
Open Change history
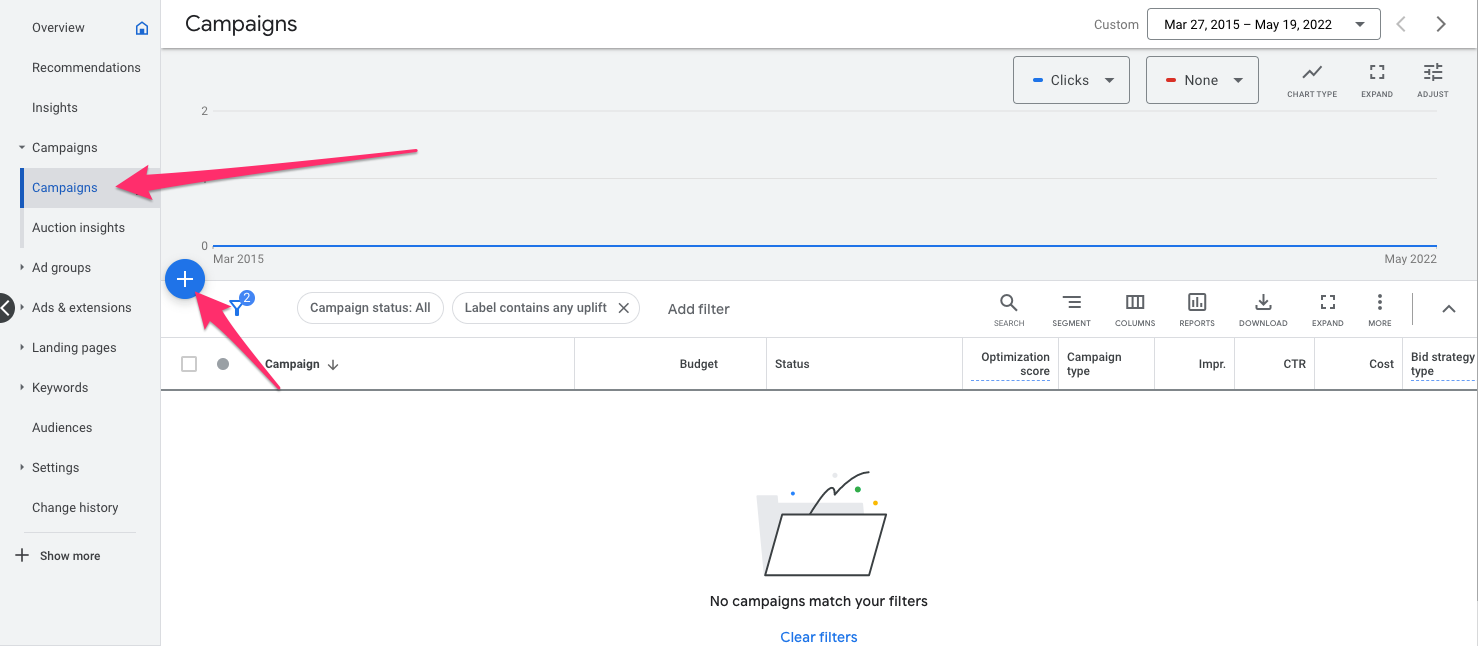pyautogui.click(x=75, y=508)
